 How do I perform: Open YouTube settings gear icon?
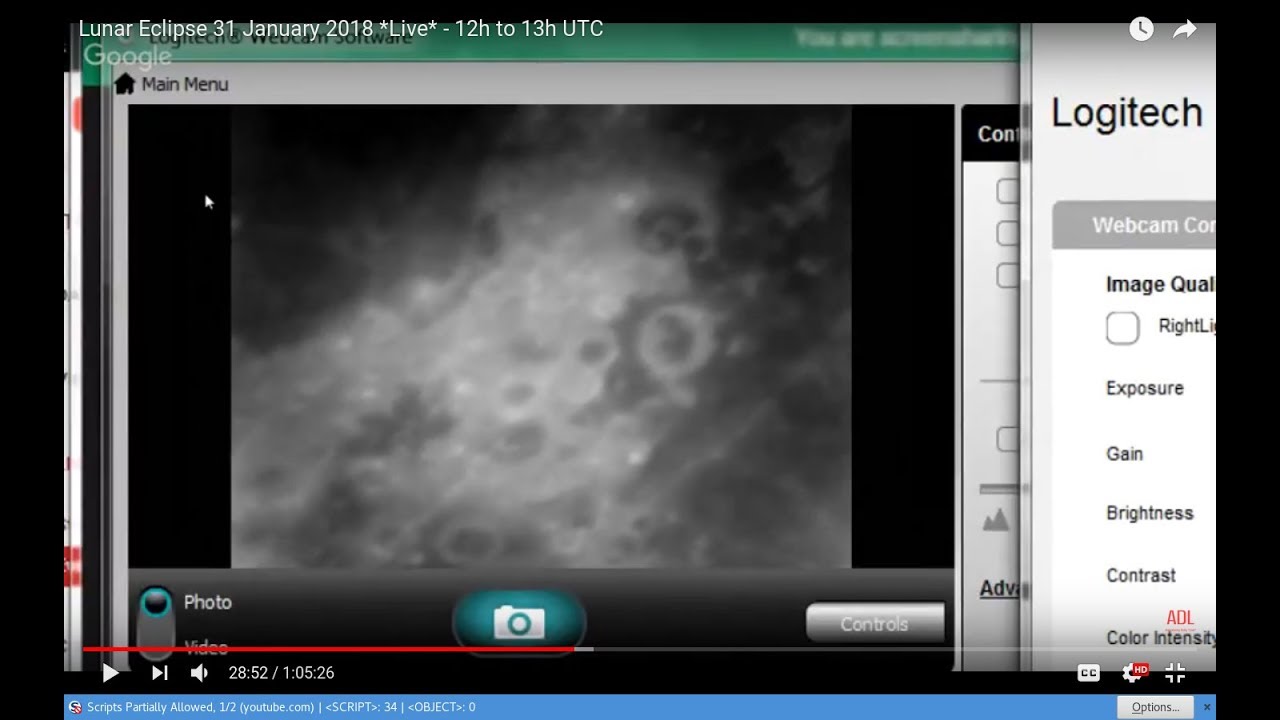click(1133, 673)
